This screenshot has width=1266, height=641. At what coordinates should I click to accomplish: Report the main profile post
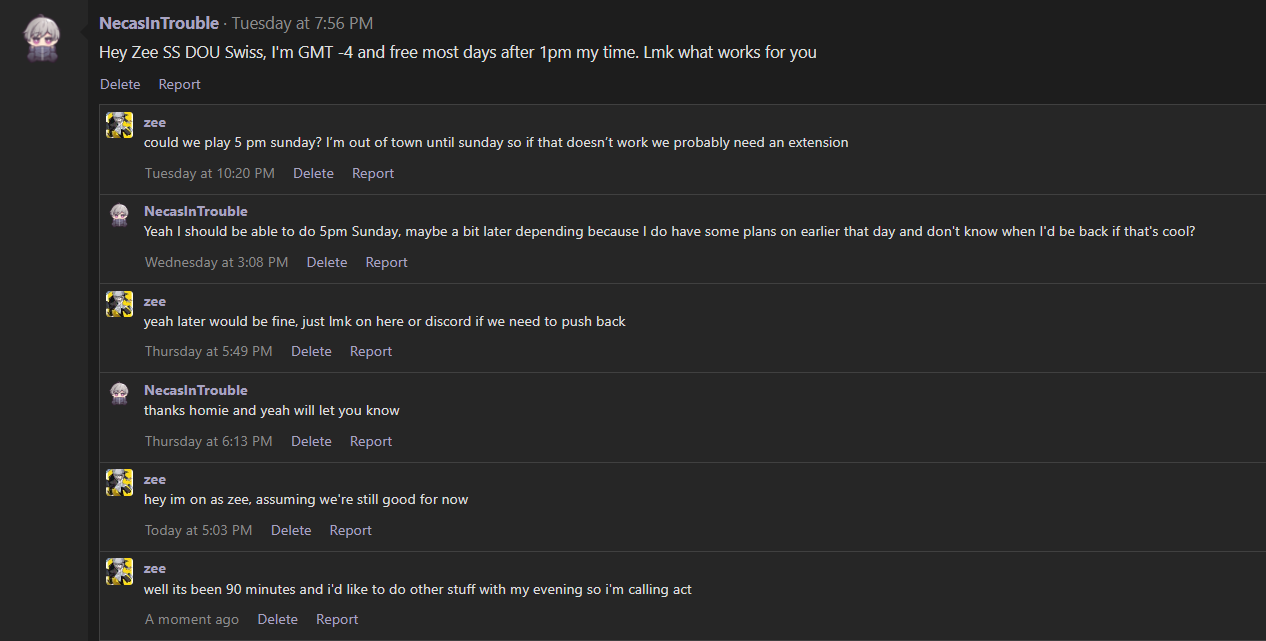pos(180,84)
